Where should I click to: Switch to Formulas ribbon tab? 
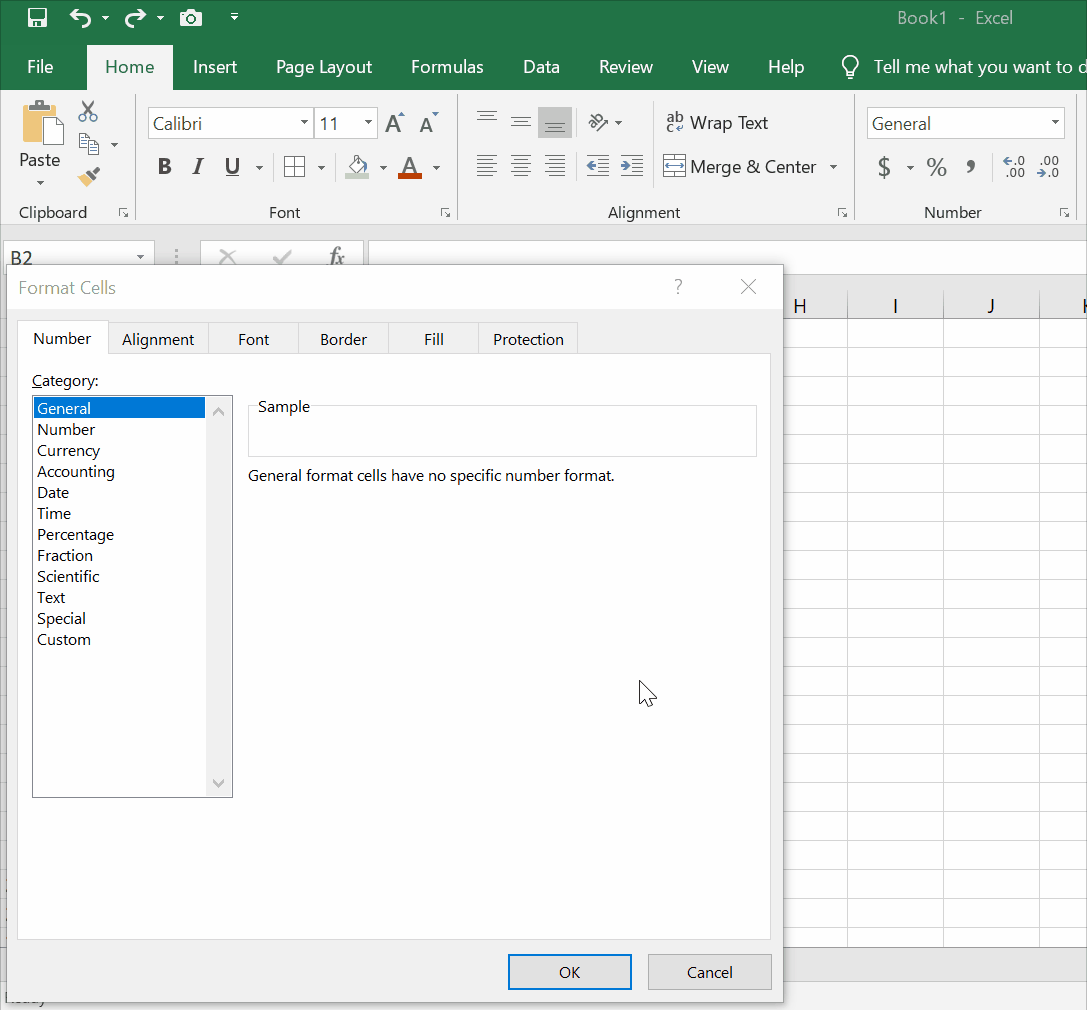447,67
